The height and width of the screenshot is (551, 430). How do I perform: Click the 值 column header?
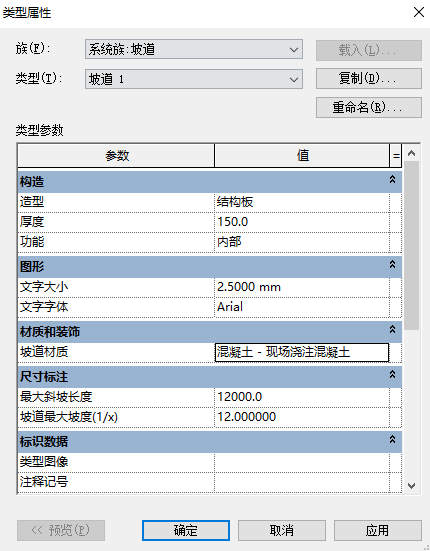point(302,155)
